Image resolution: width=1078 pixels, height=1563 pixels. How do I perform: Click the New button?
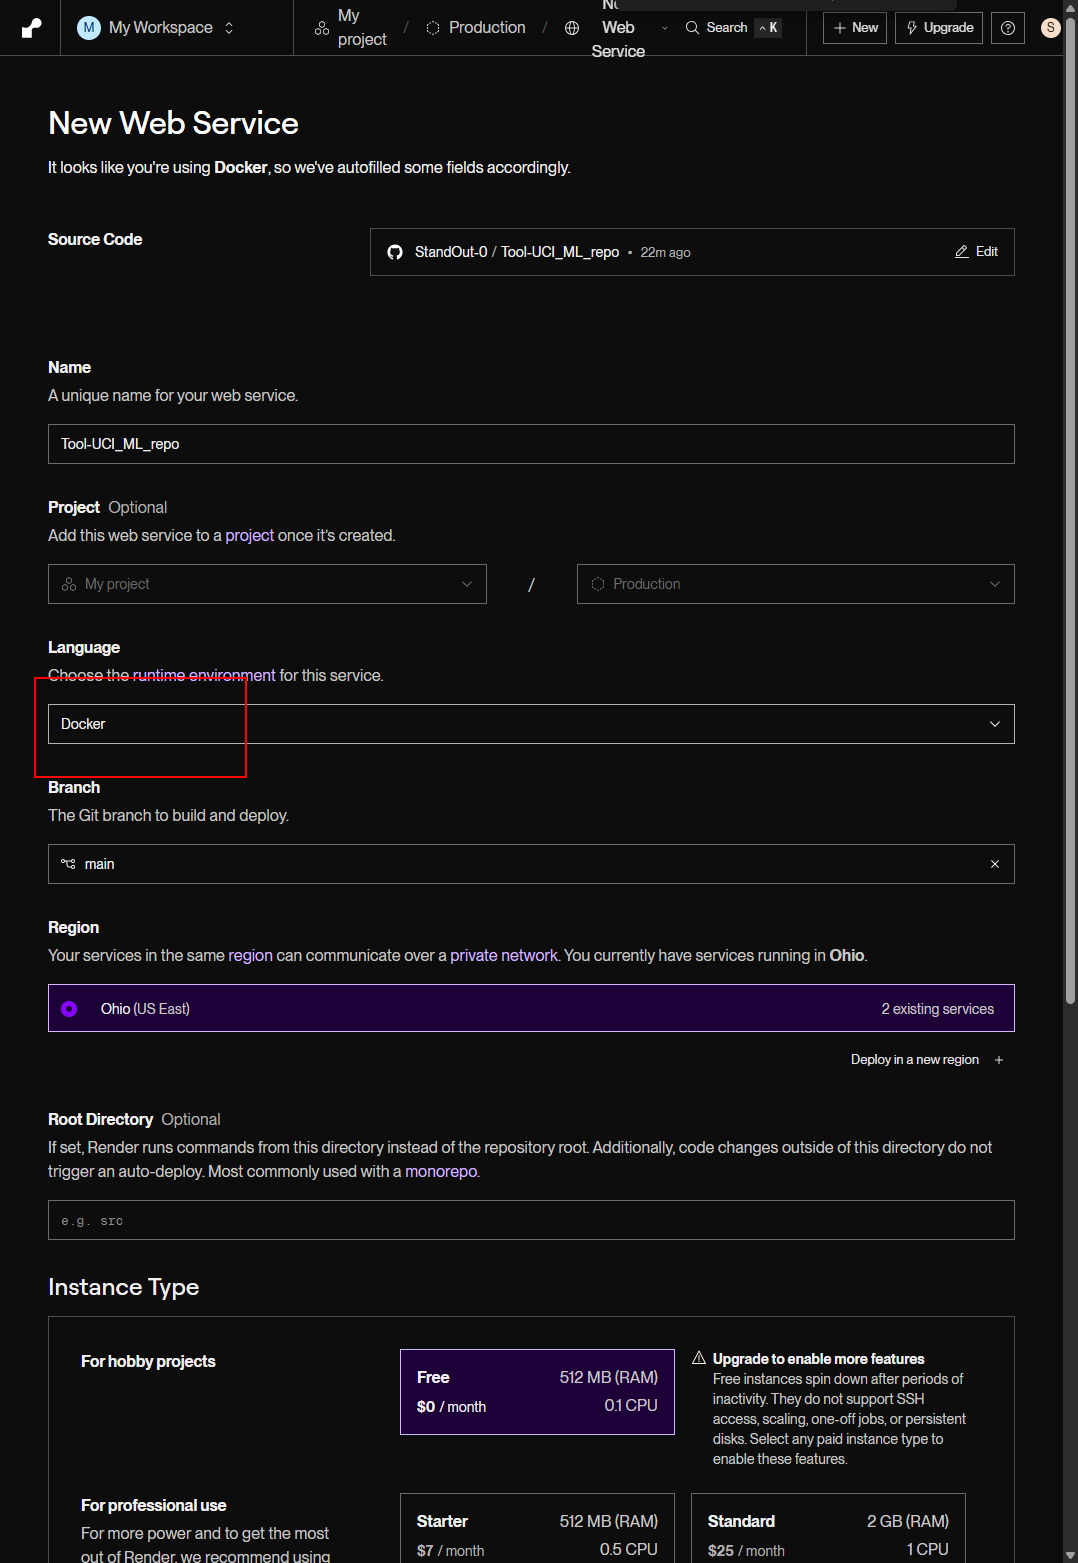pyautogui.click(x=855, y=28)
